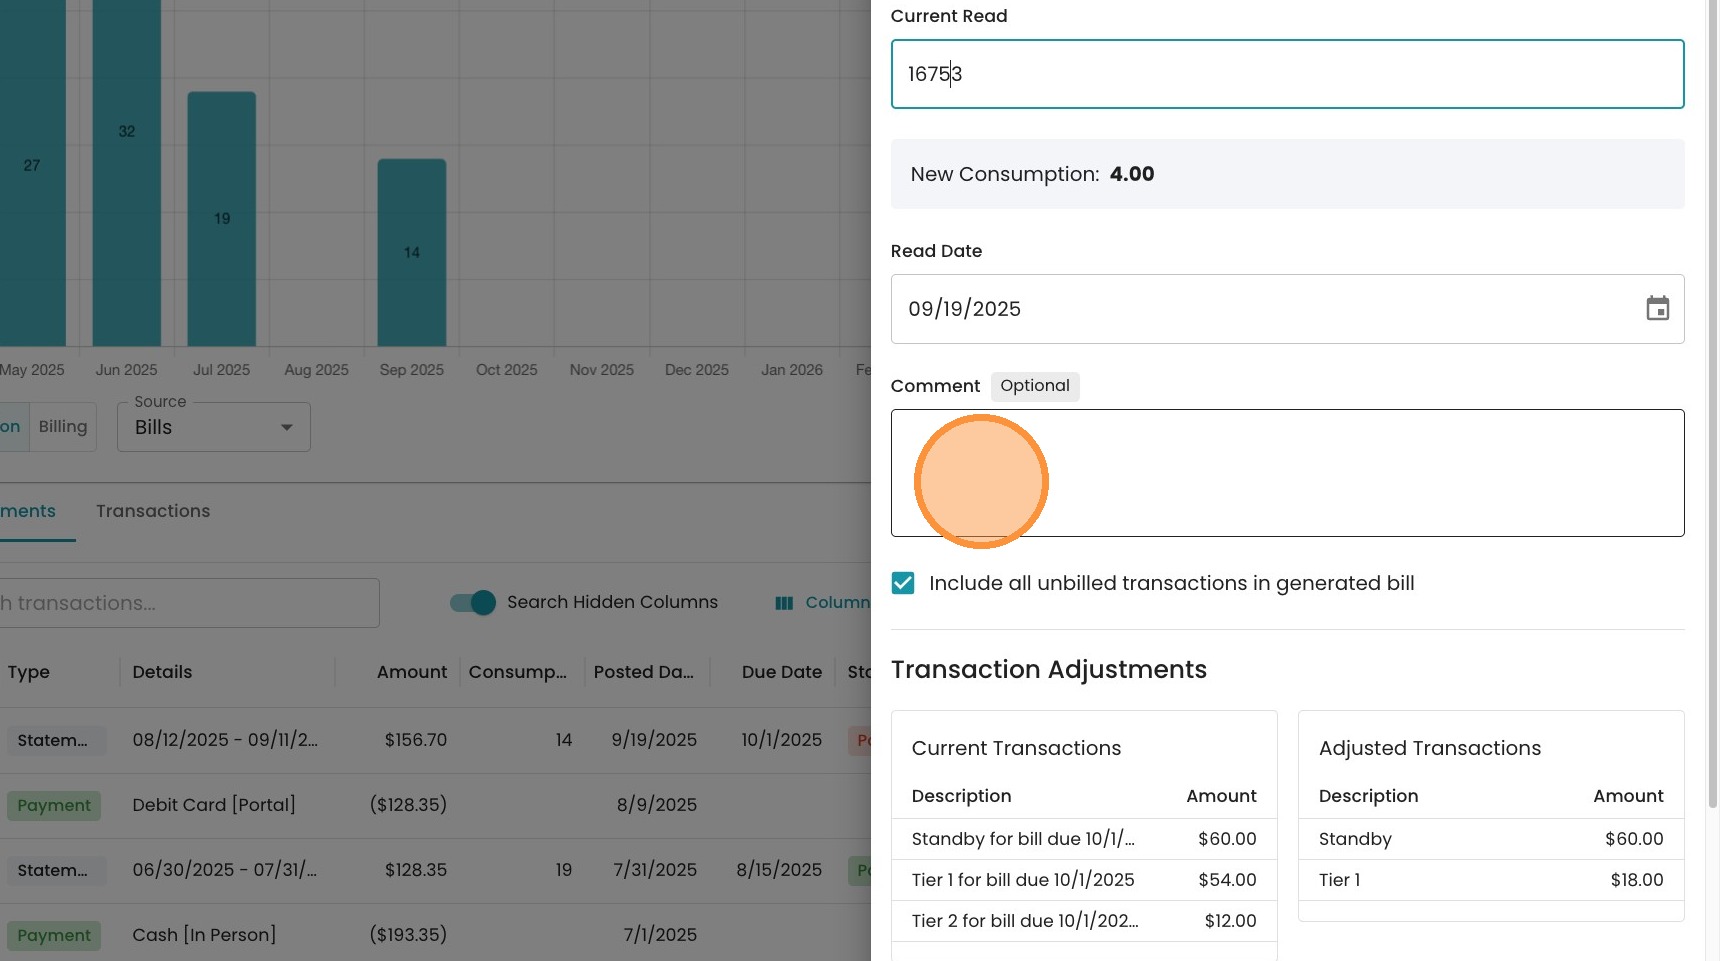Click the Details column header
This screenshot has width=1720, height=961.
162,672
